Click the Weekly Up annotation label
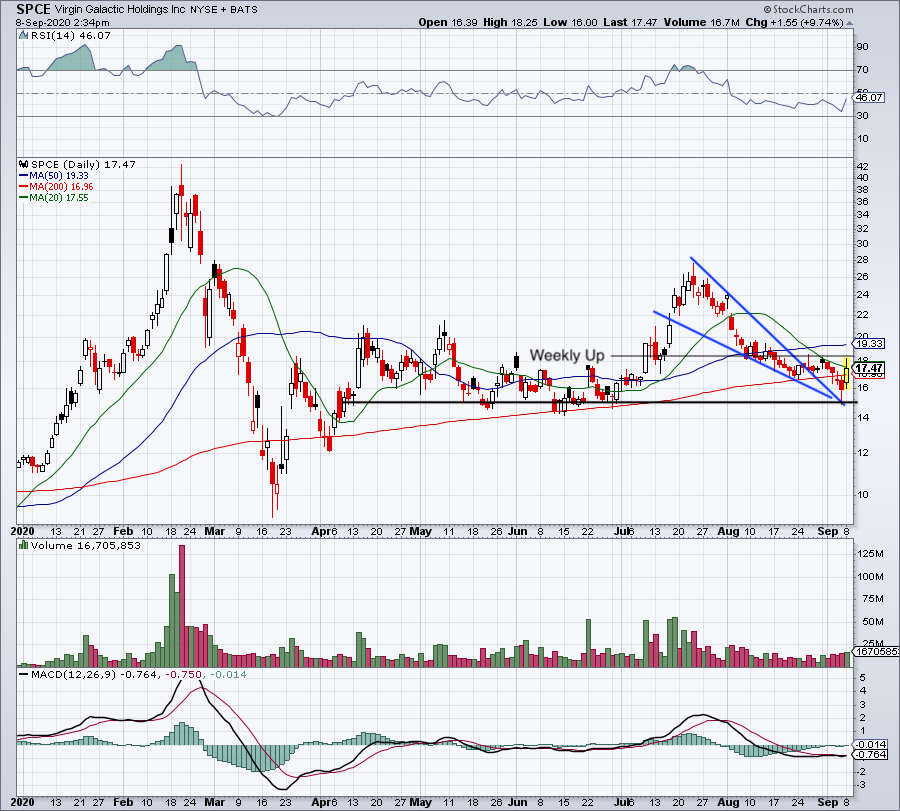The width and height of the screenshot is (900, 811). [x=567, y=355]
